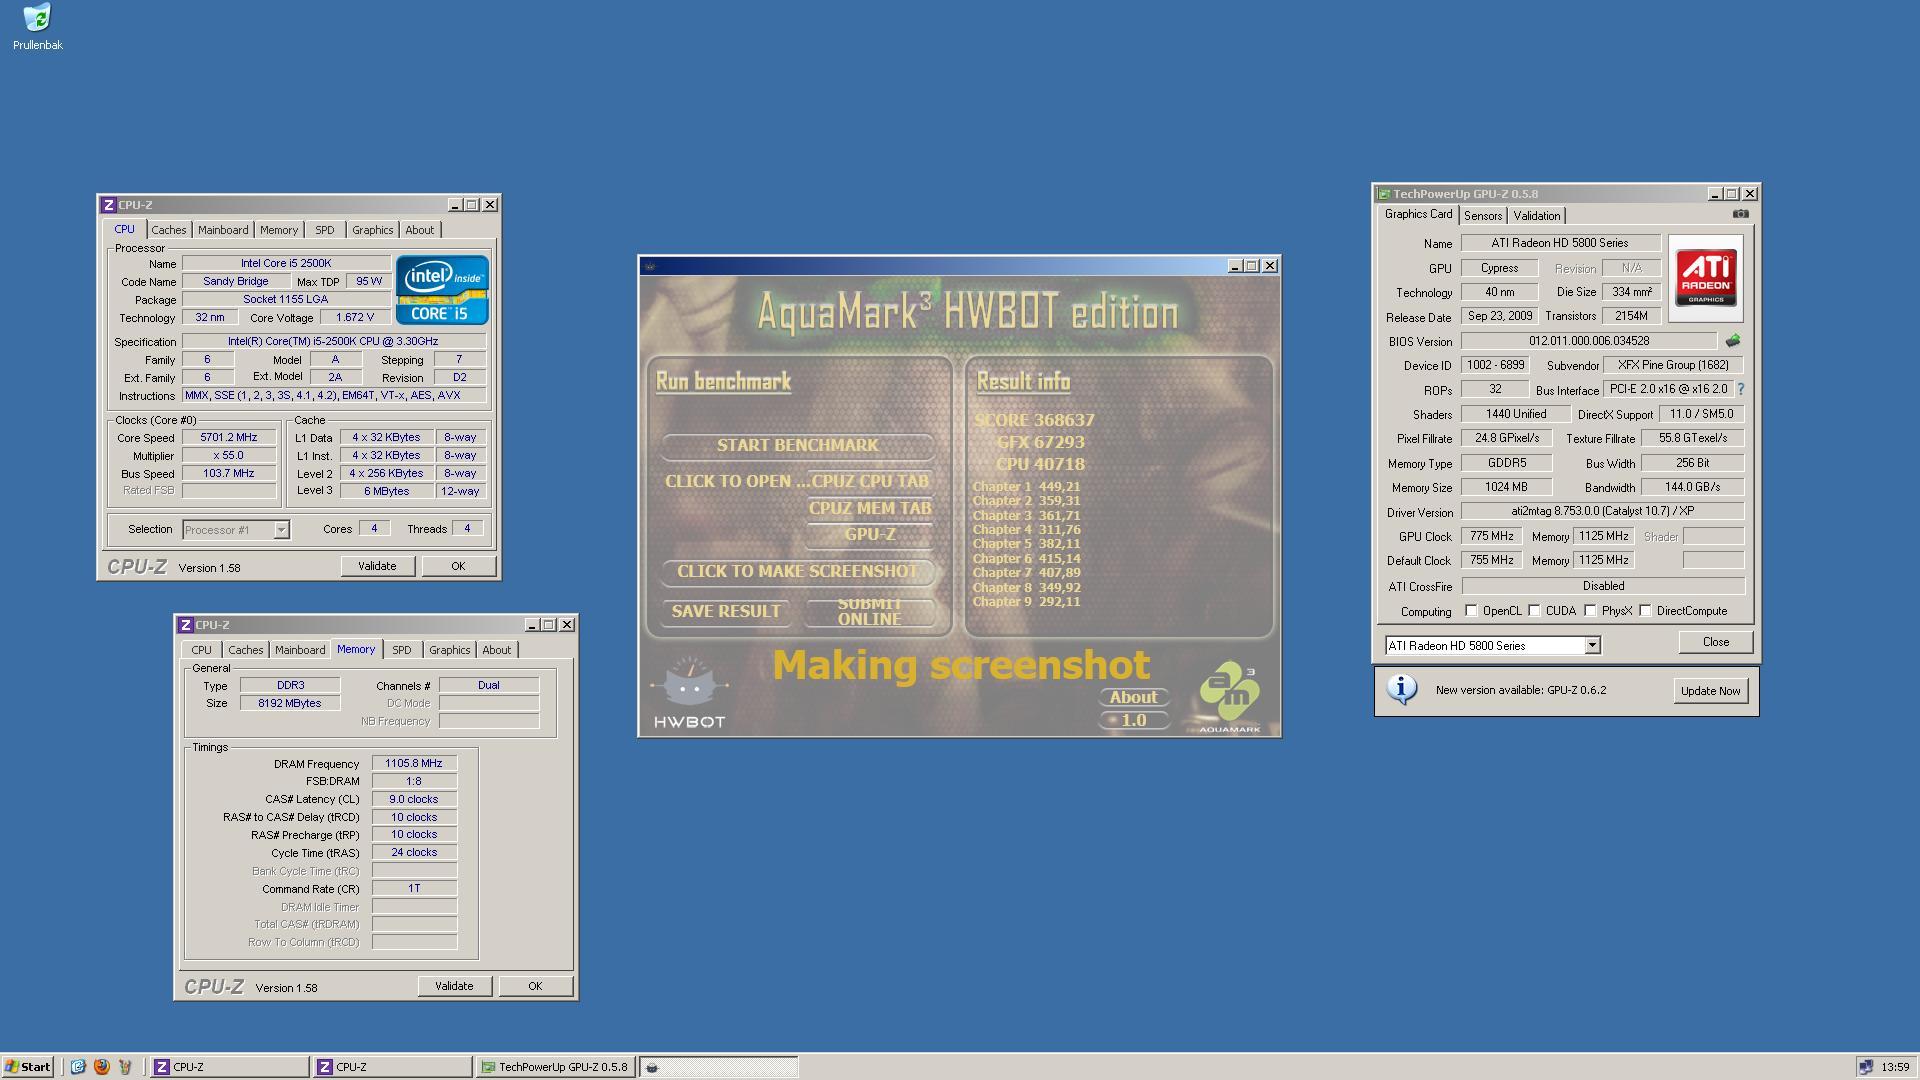Viewport: 1920px width, 1080px height.
Task: Open the Validation tab in GPU-Z
Action: pos(1536,216)
